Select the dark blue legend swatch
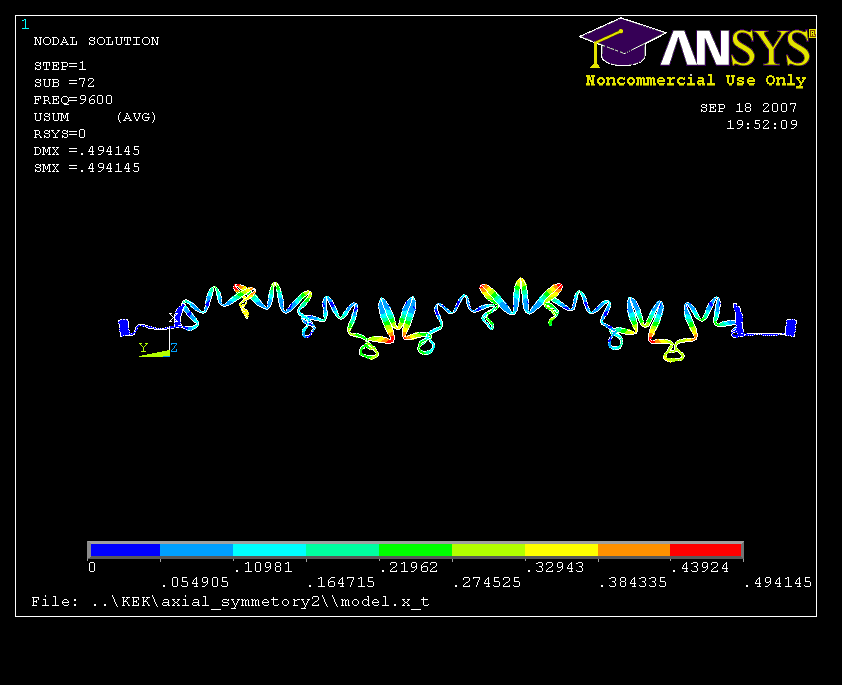842x685 pixels. [125, 550]
